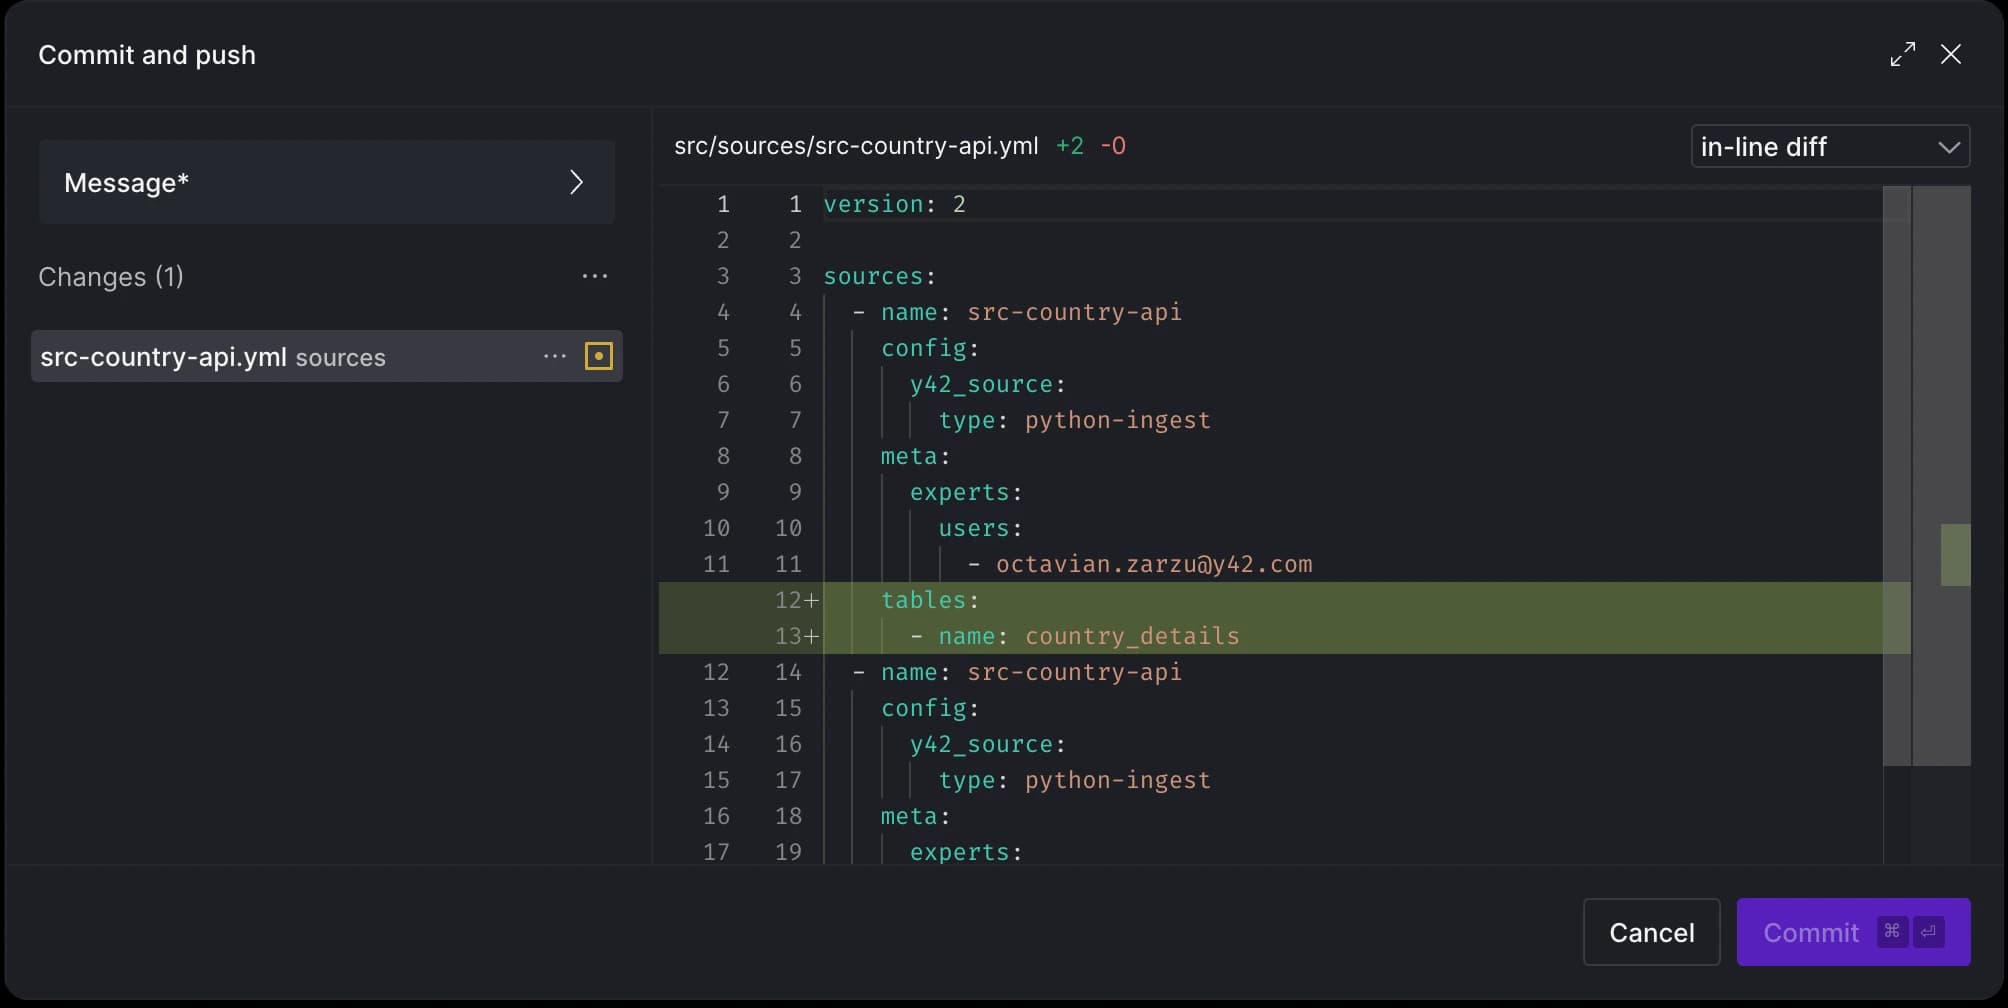Click the +2 additions count
Screen dimensions: 2008x1008
(x=1070, y=146)
